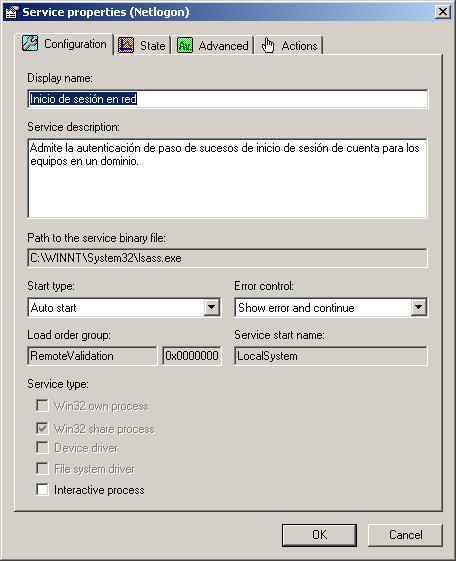Click the State tab chart icon
The height and width of the screenshot is (561, 456).
pyautogui.click(x=126, y=45)
